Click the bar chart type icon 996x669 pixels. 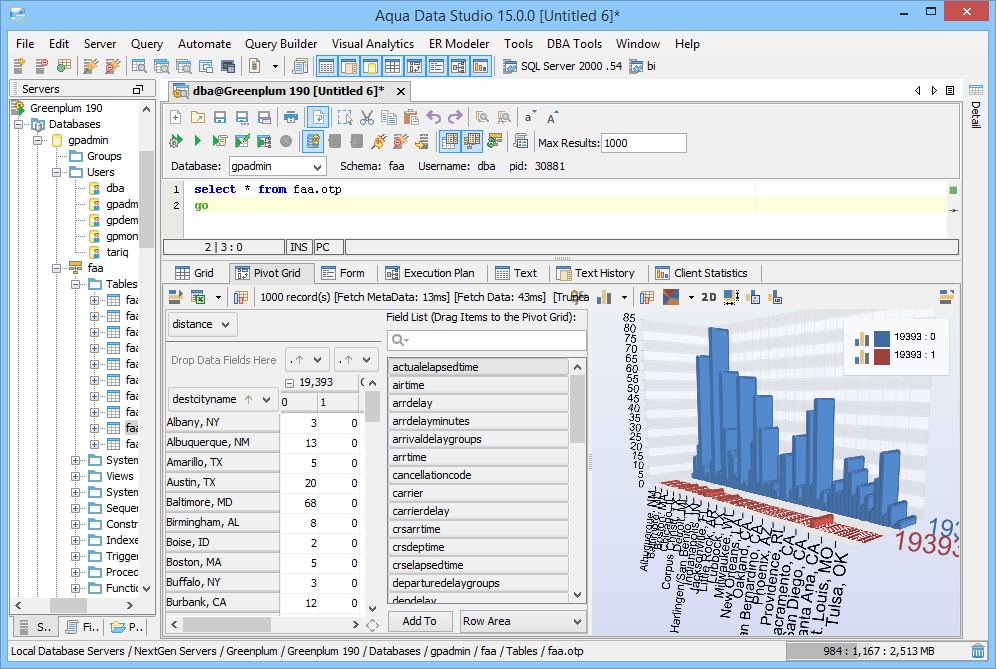[605, 297]
